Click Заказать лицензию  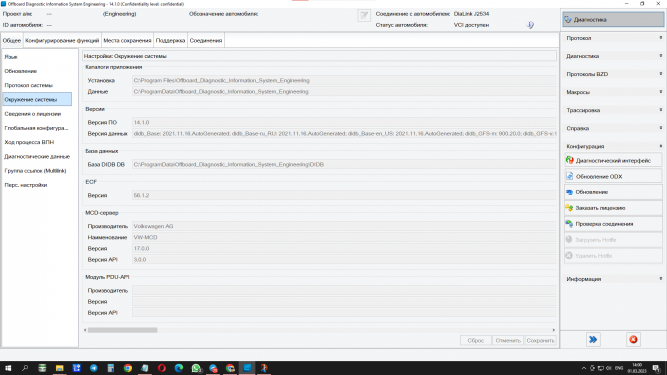[x=613, y=208]
